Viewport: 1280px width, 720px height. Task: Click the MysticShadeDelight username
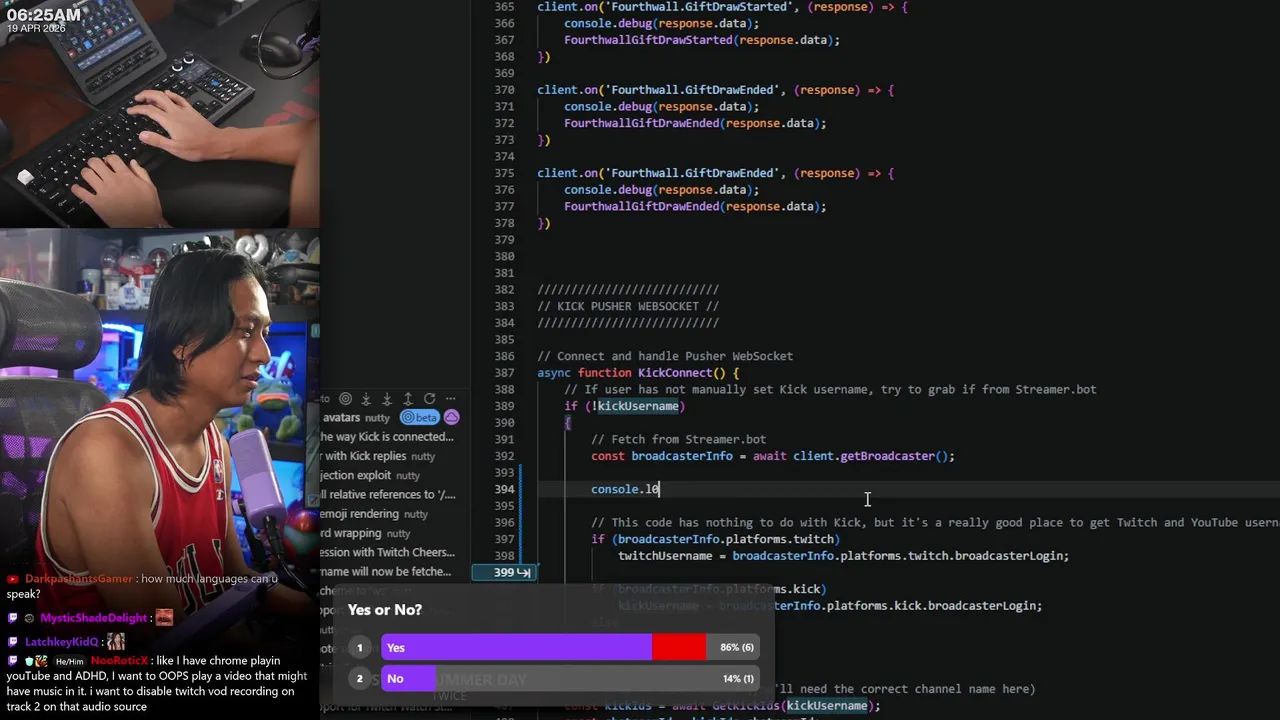click(94, 618)
